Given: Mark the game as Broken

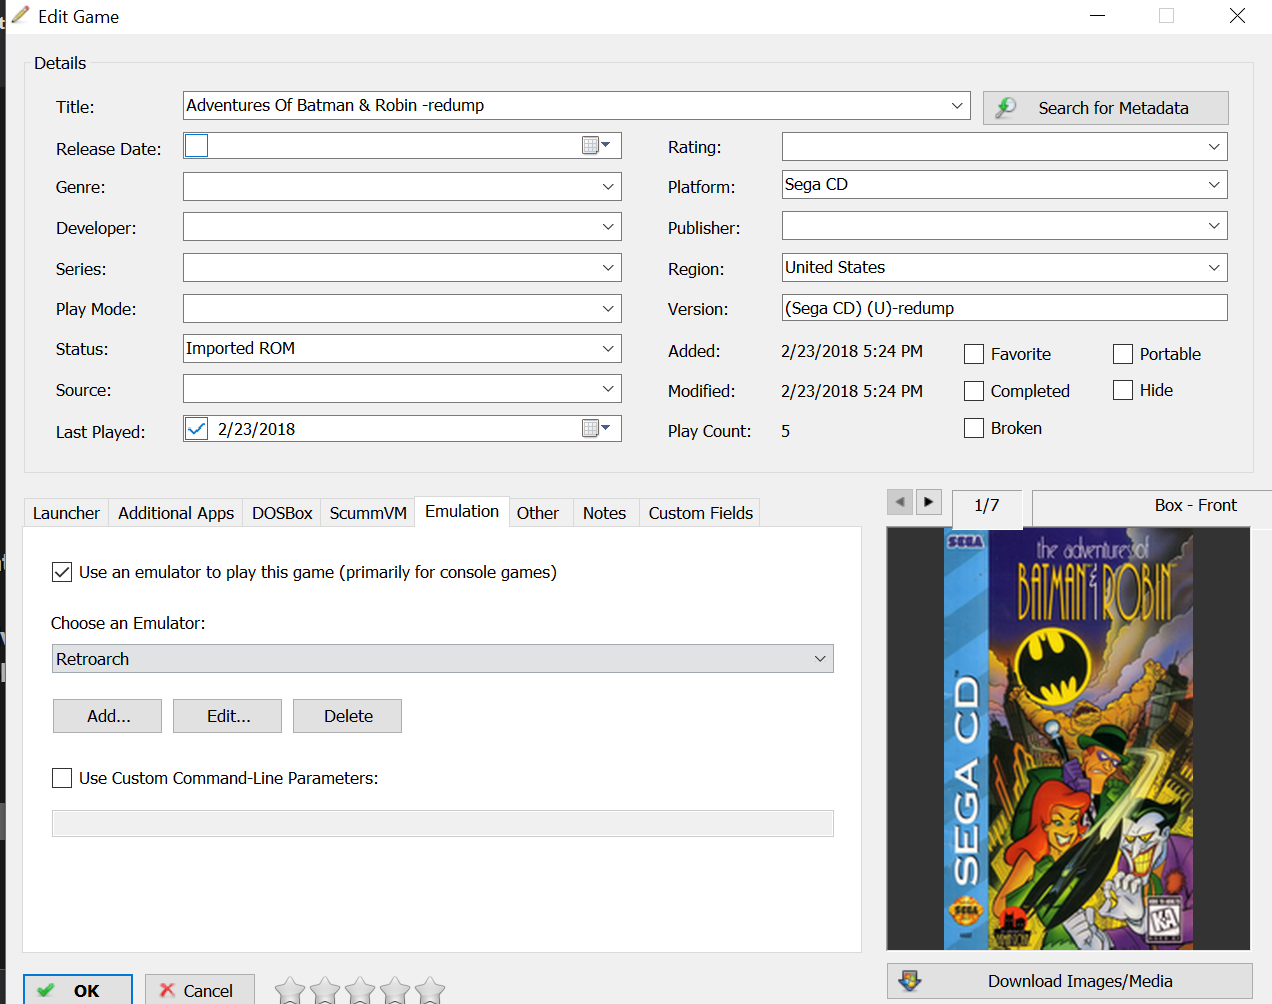Looking at the screenshot, I should (974, 428).
